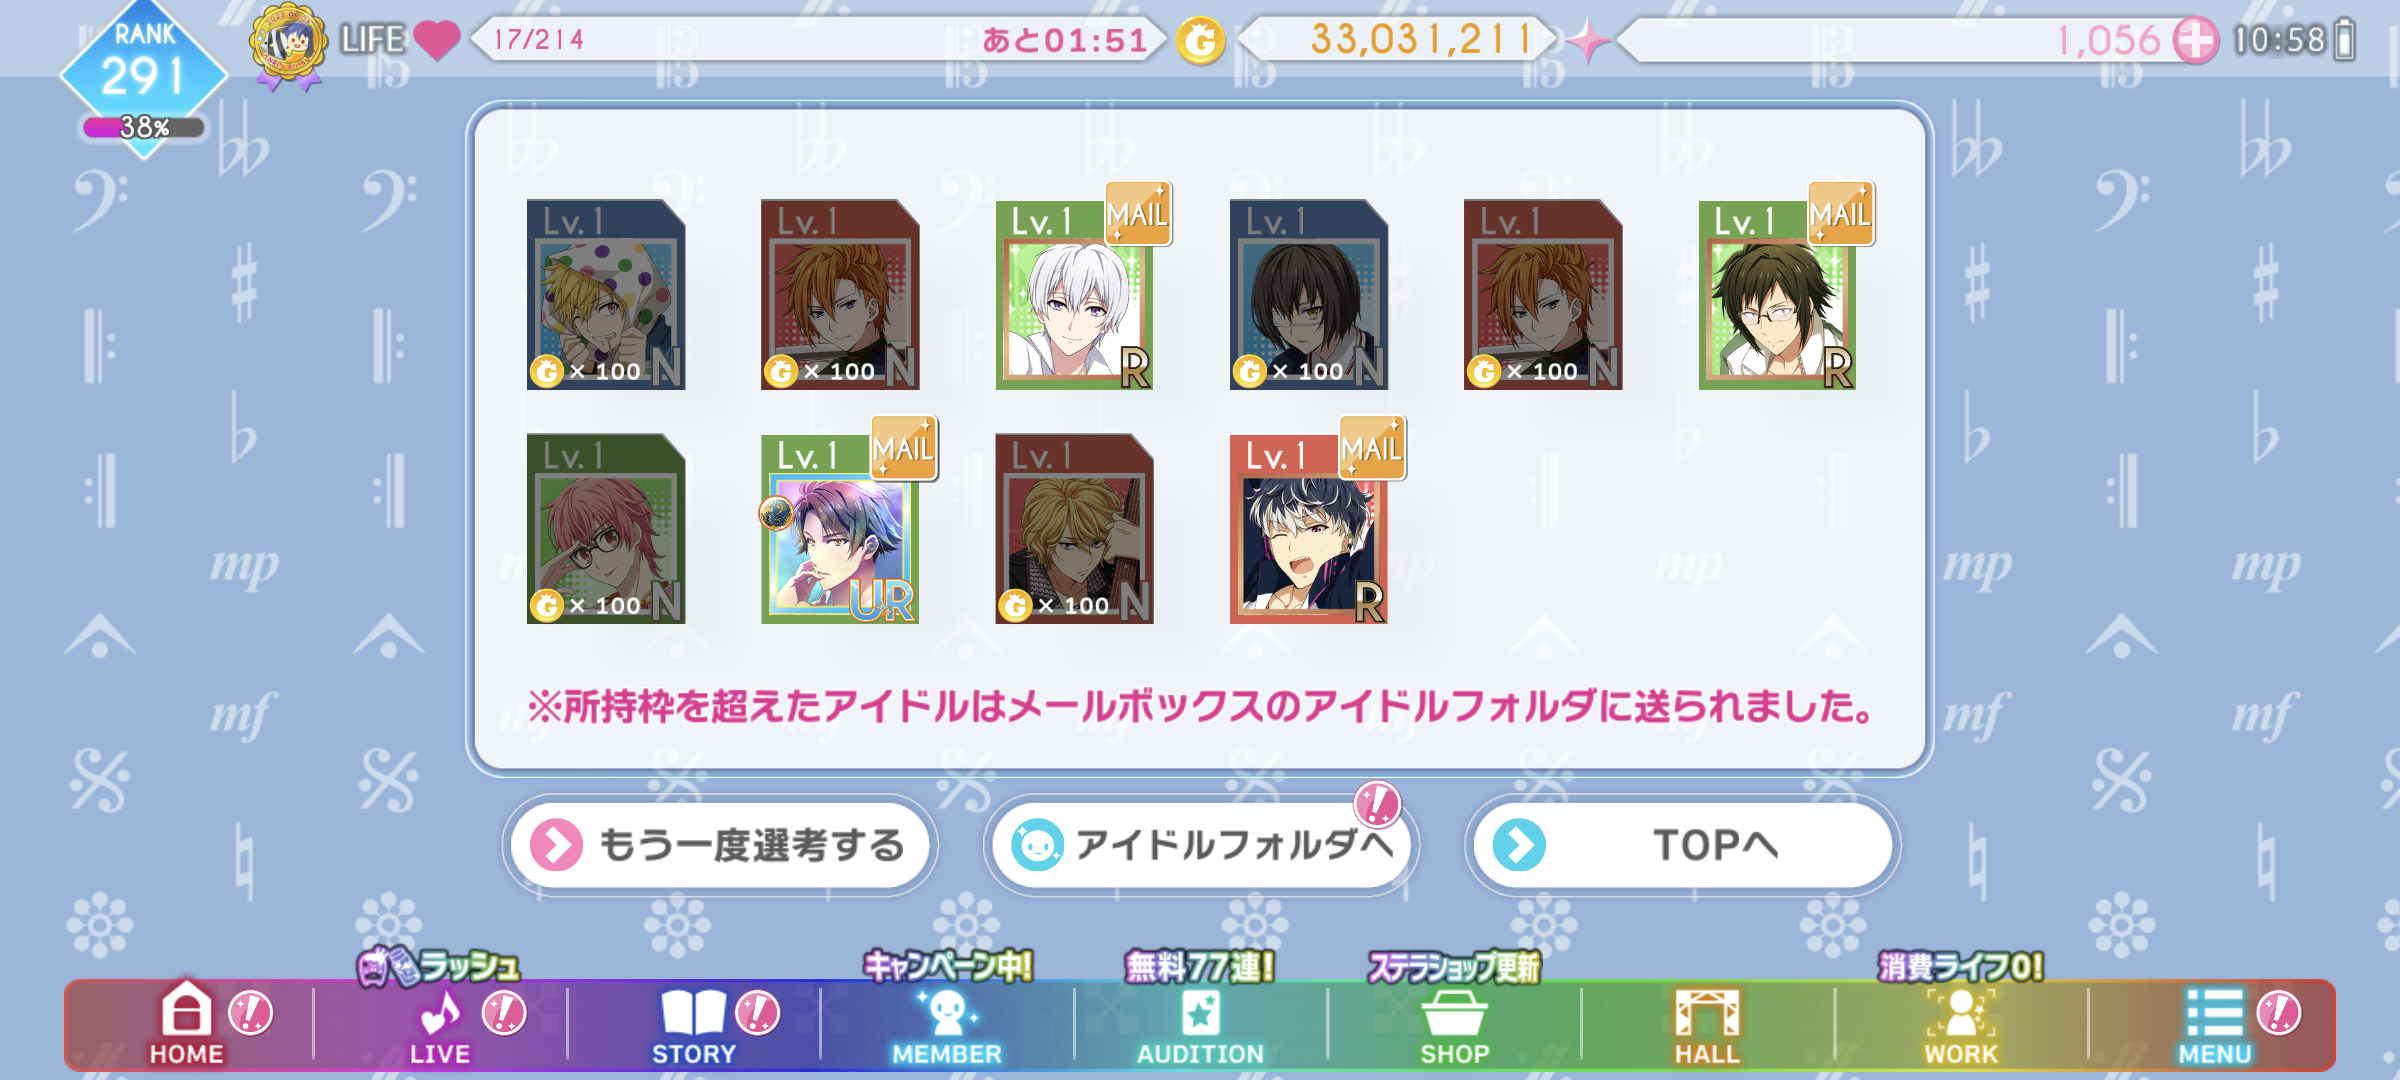Viewport: 2400px width, 1080px height.
Task: Tap the RANK 291 diamond badge
Action: (x=144, y=70)
